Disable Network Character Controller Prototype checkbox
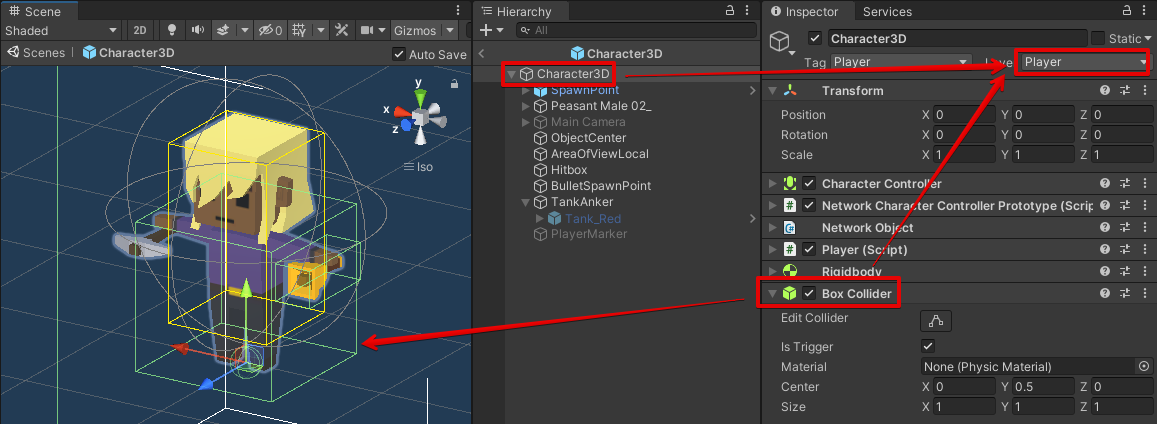This screenshot has width=1157, height=424. (x=809, y=206)
